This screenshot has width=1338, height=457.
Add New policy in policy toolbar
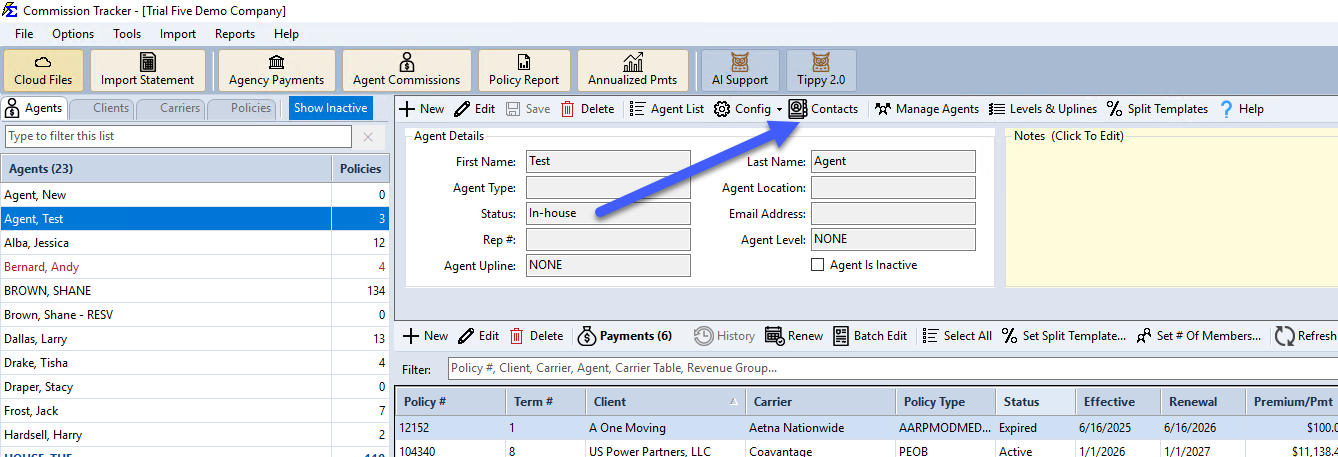426,336
